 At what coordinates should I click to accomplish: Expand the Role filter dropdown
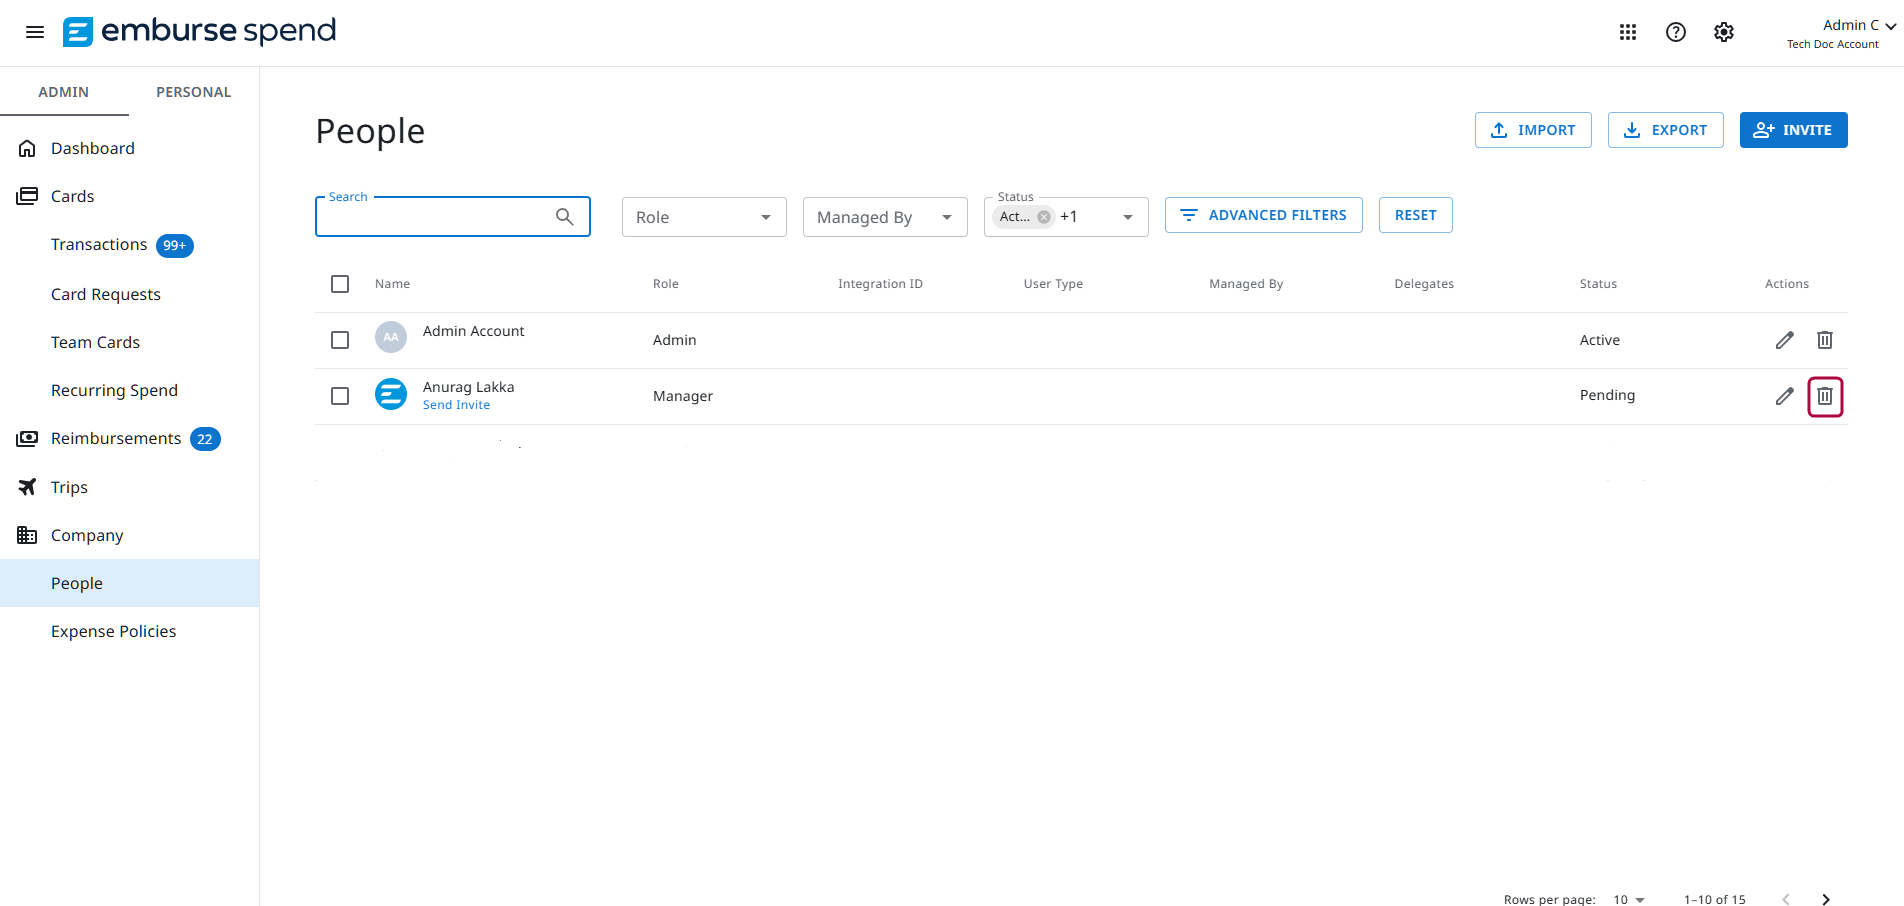tap(704, 217)
